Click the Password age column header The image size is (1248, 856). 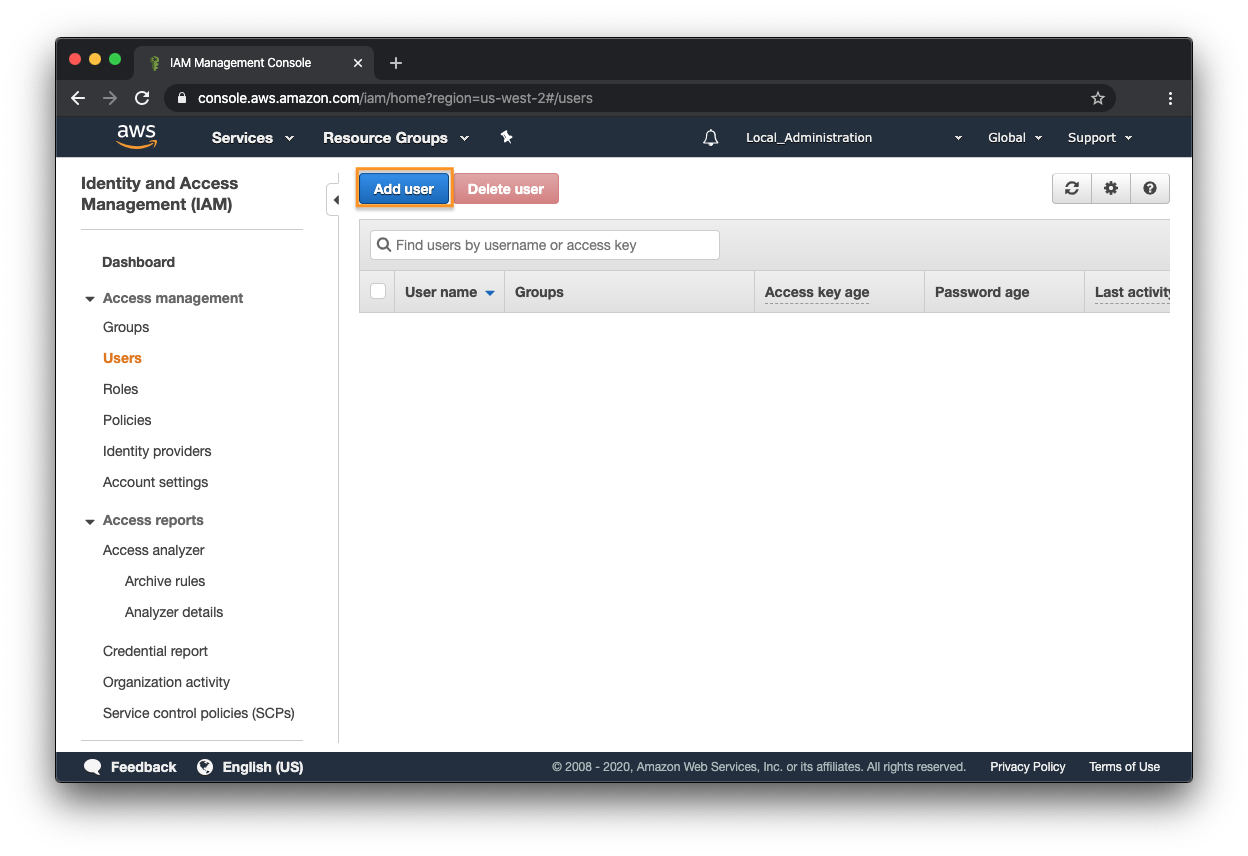(1004, 292)
